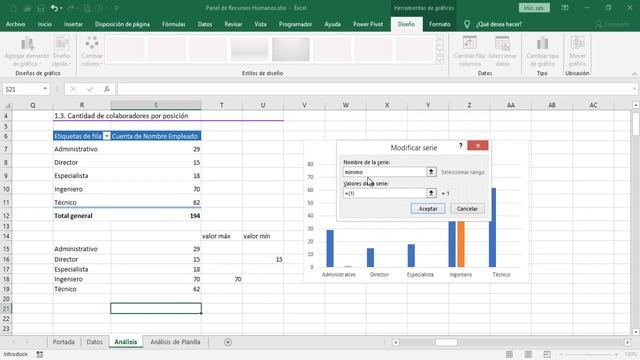This screenshot has height=360, width=640.
Task: Click Cancelar in Modificar serie dialog
Action: coord(467,209)
